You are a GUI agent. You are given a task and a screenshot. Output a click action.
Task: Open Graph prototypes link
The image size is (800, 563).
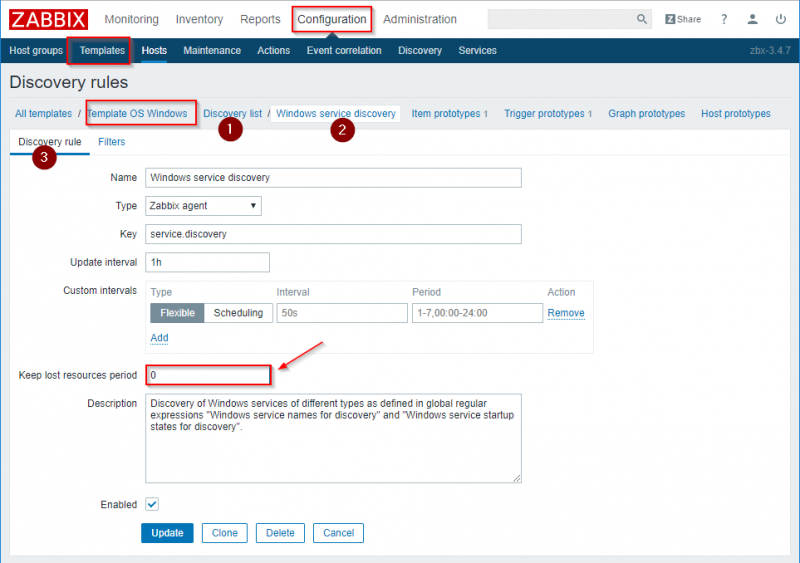coord(646,113)
